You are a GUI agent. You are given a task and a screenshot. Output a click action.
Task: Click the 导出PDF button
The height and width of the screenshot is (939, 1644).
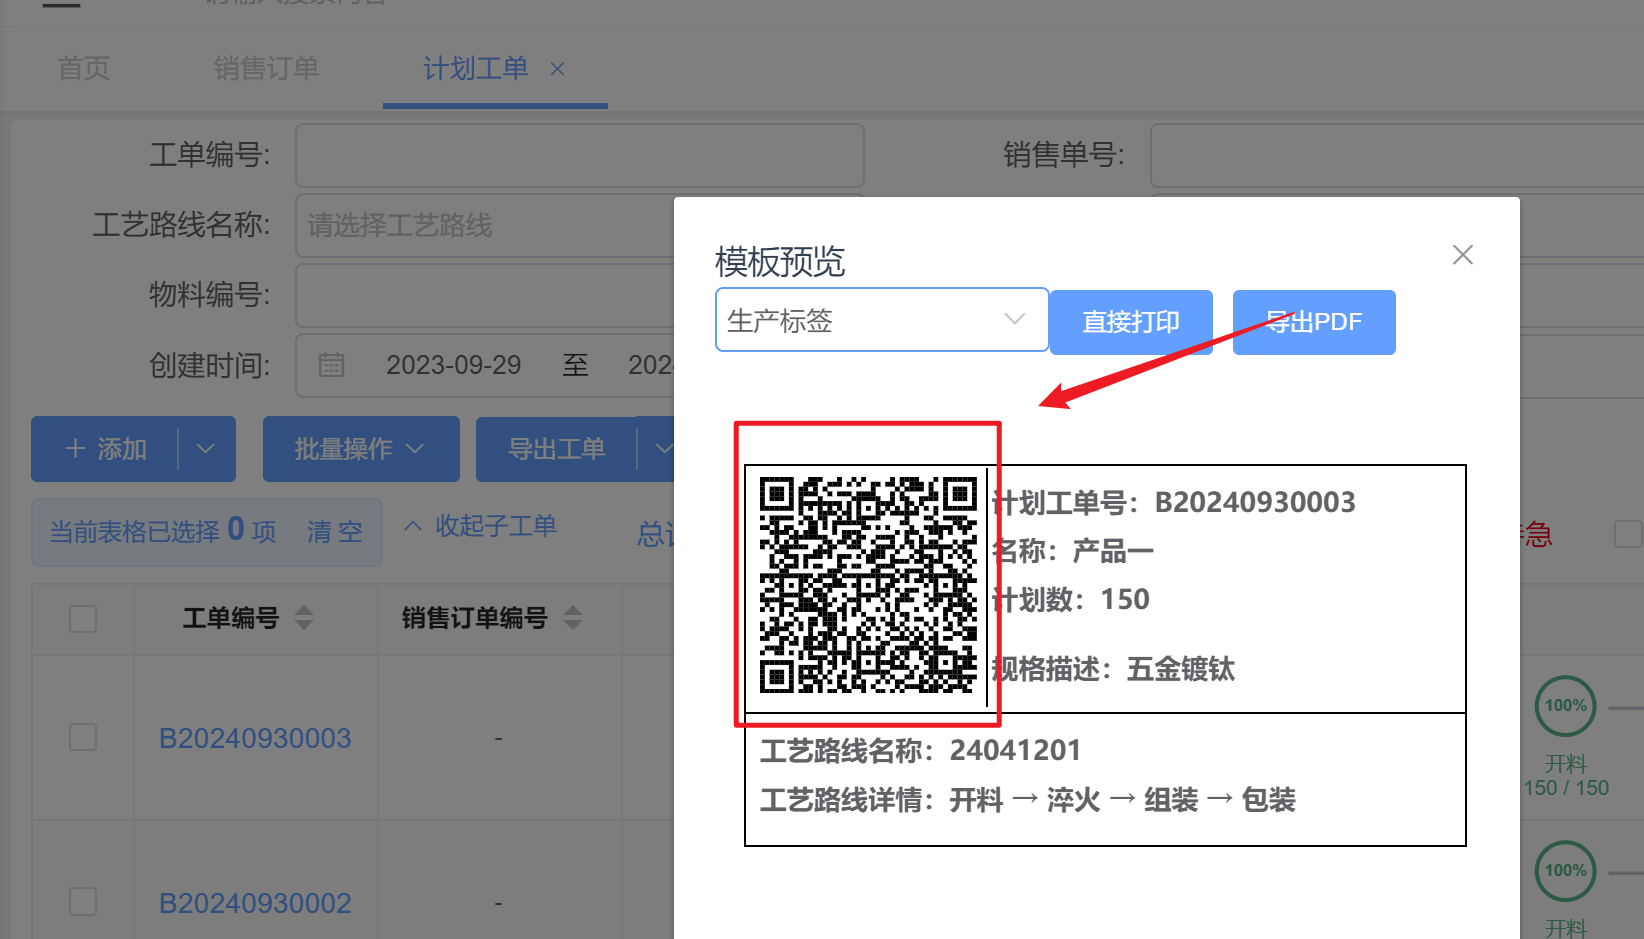click(1314, 322)
